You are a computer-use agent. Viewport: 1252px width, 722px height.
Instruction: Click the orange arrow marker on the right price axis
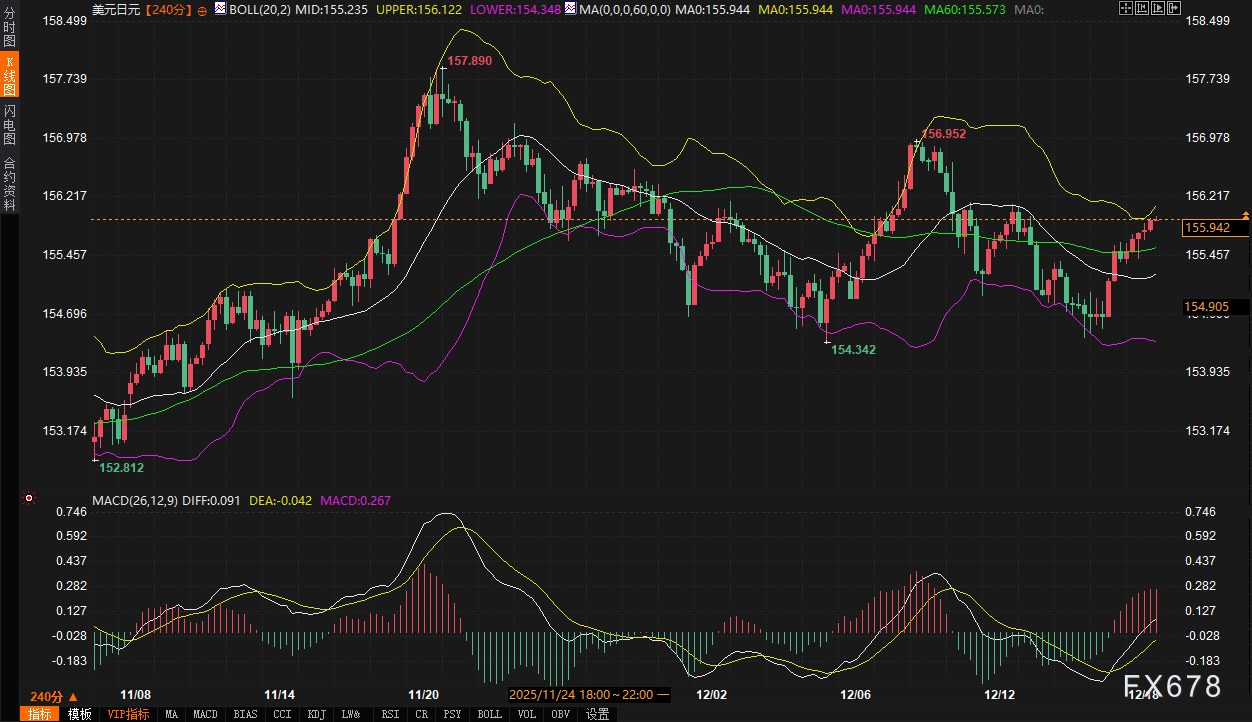tap(1246, 215)
